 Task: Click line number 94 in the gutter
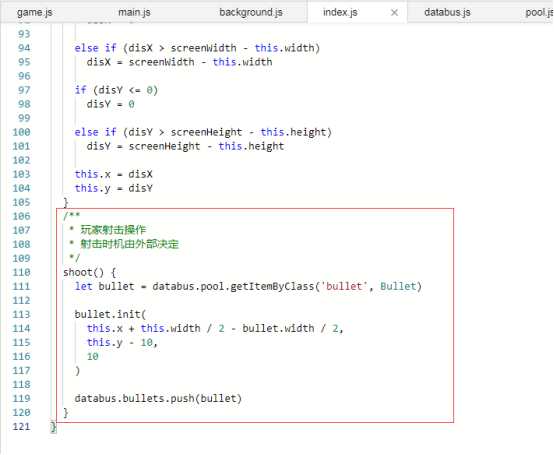pyautogui.click(x=24, y=48)
